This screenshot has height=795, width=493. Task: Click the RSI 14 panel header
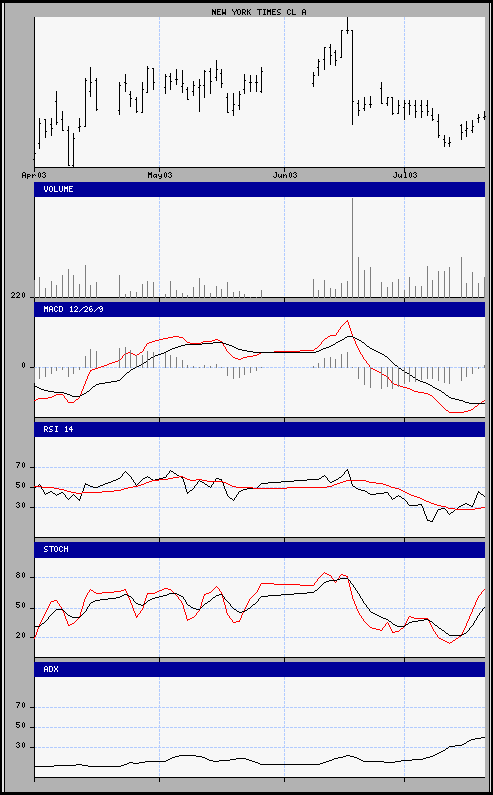[260, 429]
